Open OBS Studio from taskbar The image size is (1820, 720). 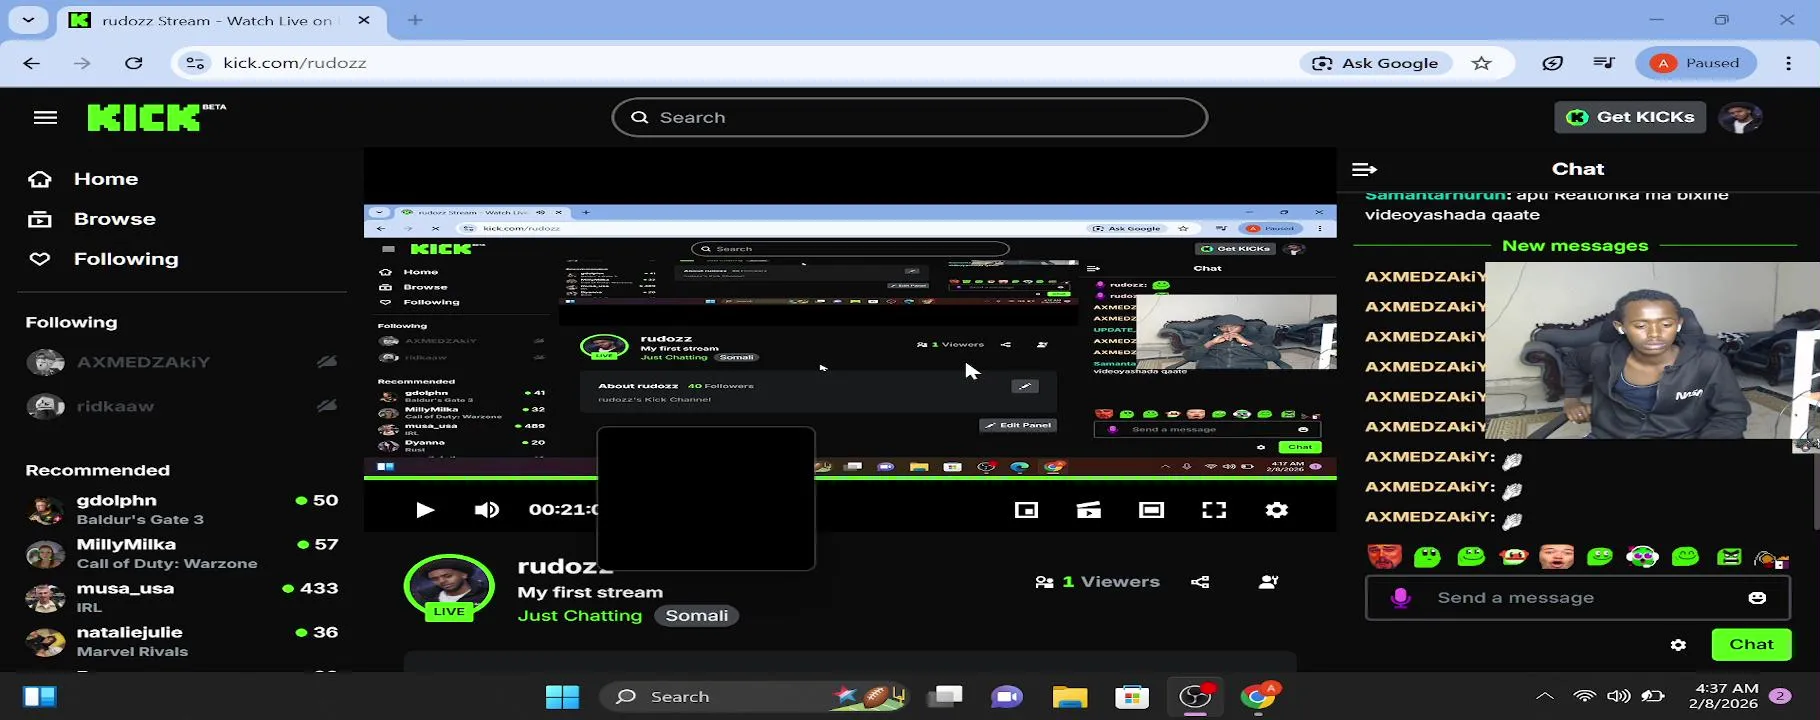pyautogui.click(x=1194, y=697)
